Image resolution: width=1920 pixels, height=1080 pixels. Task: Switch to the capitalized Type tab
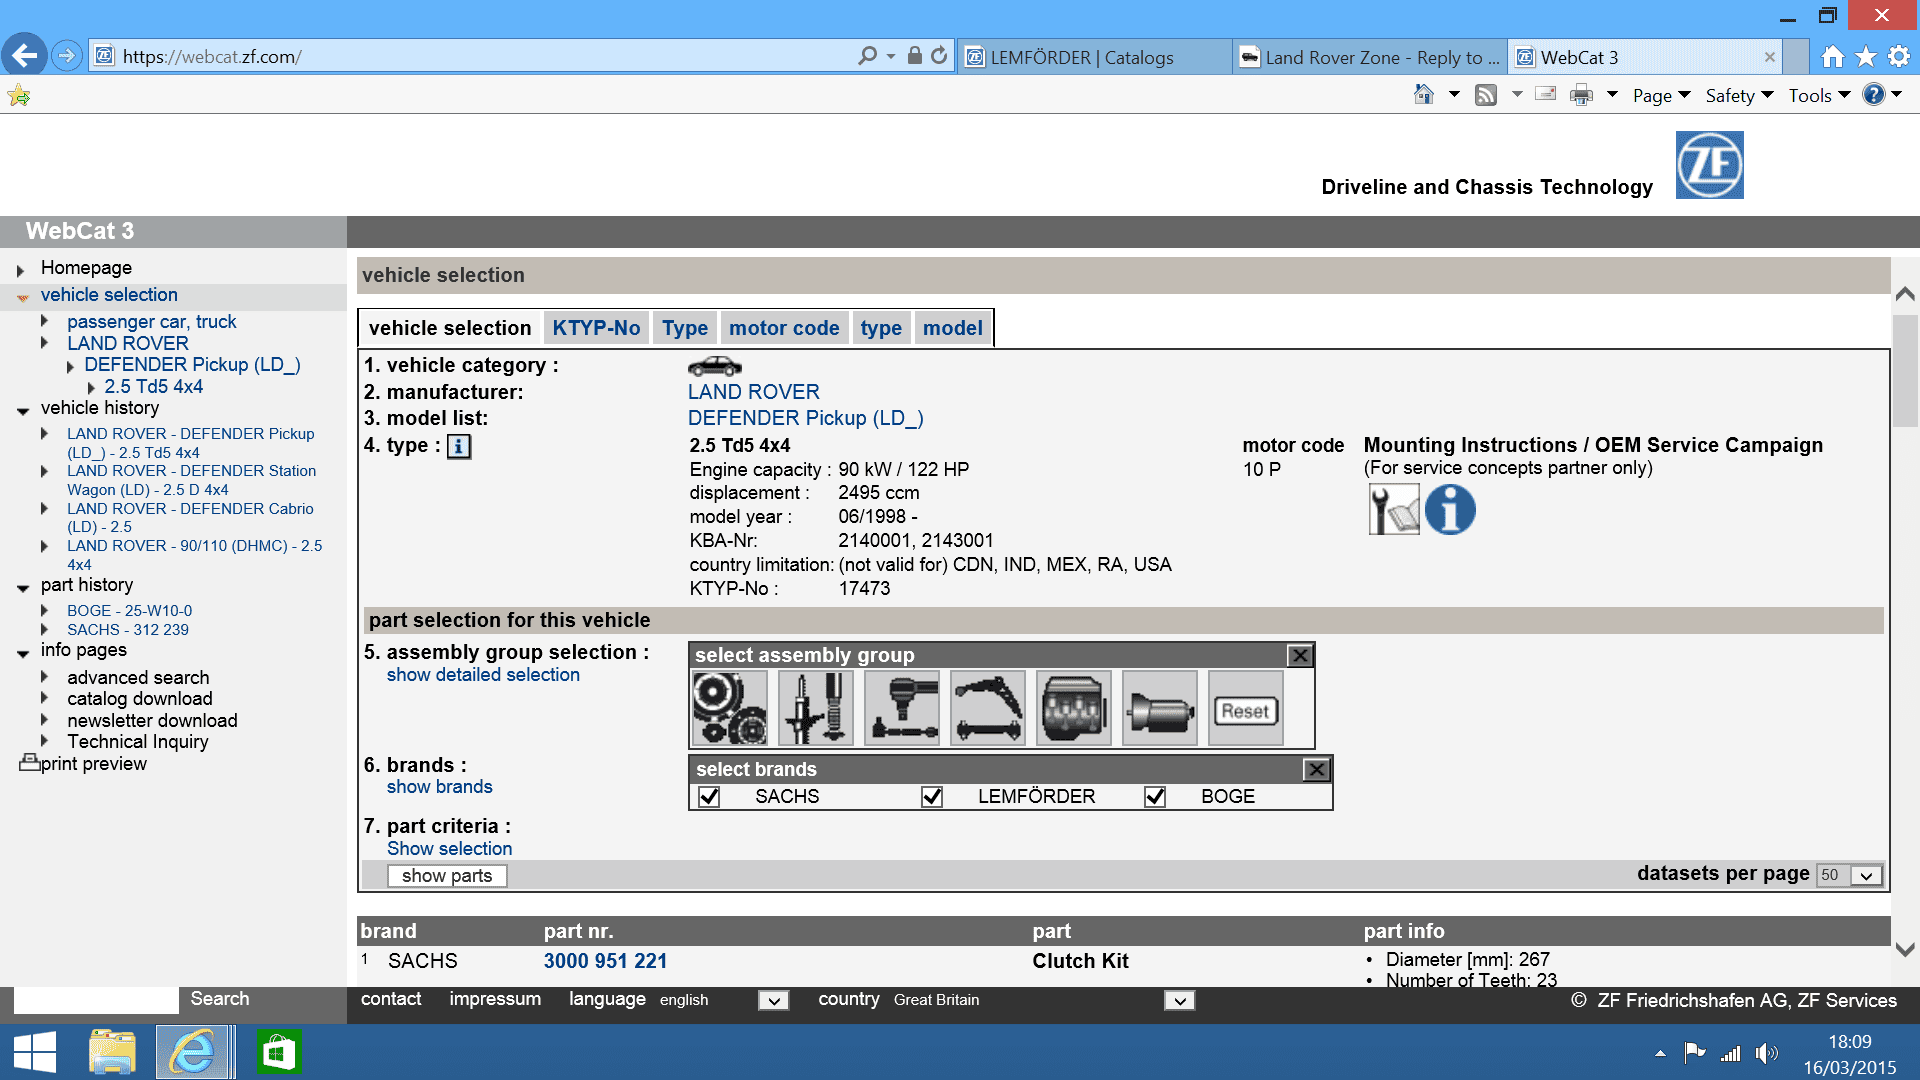[x=685, y=328]
